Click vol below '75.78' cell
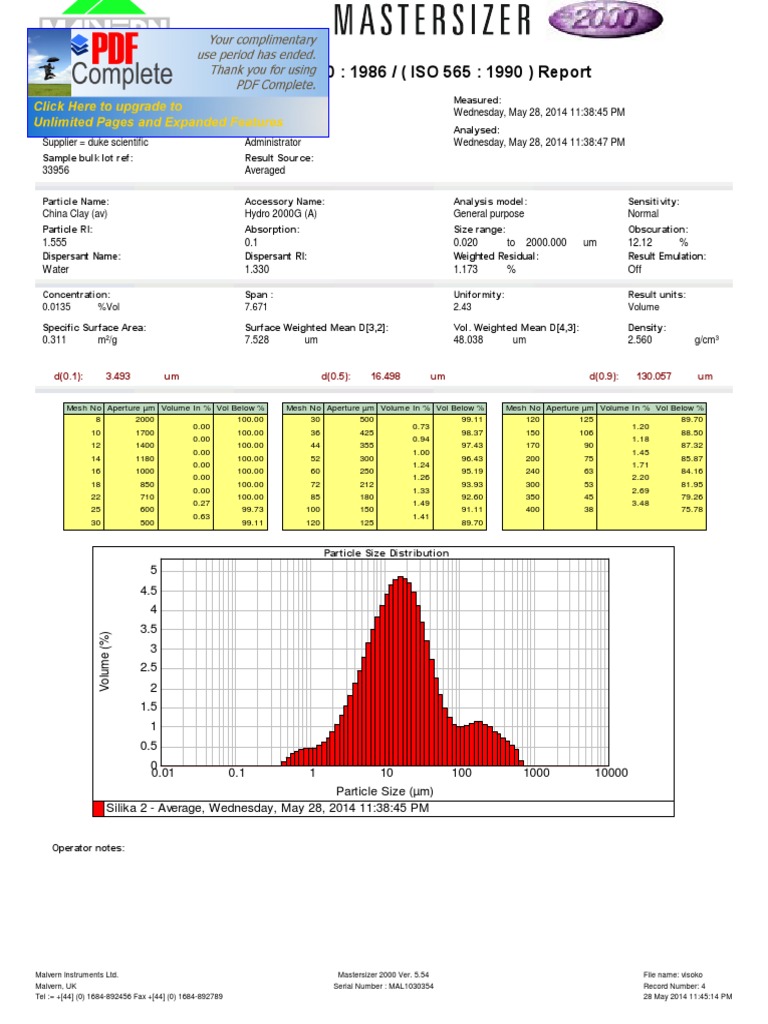The height and width of the screenshot is (1024, 768). coord(692,510)
